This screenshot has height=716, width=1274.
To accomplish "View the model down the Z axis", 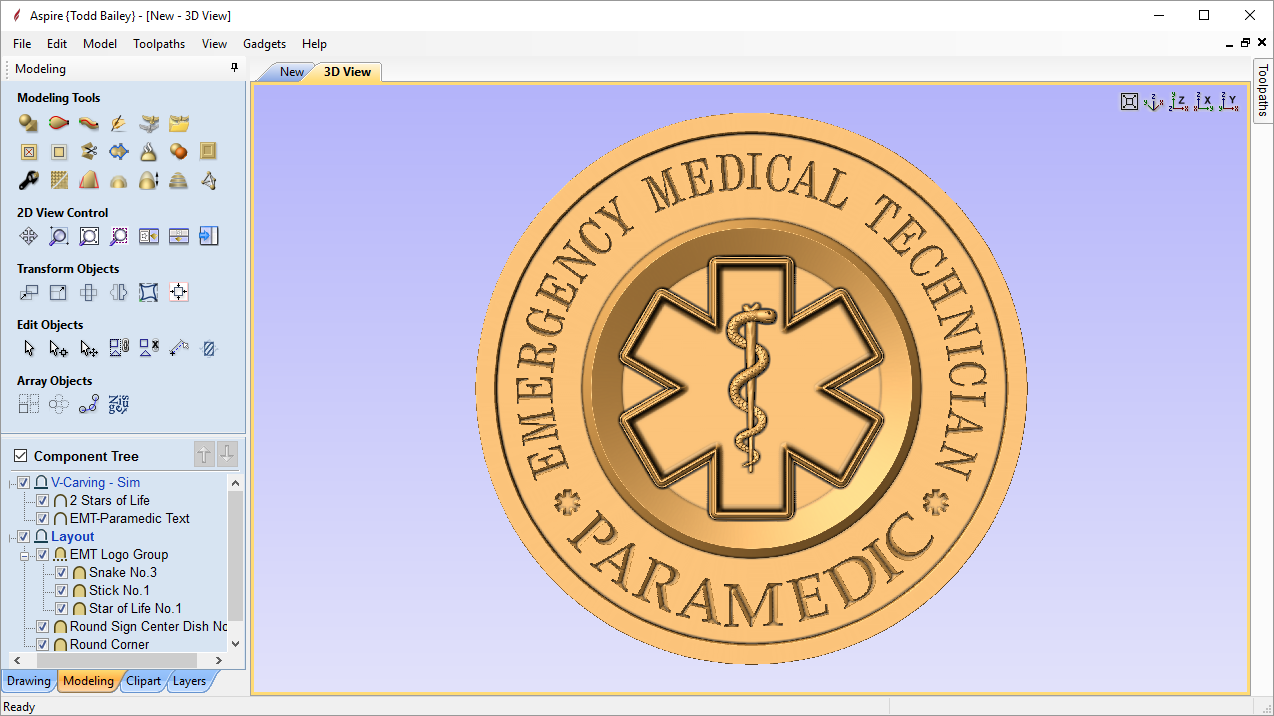I will pos(1179,102).
